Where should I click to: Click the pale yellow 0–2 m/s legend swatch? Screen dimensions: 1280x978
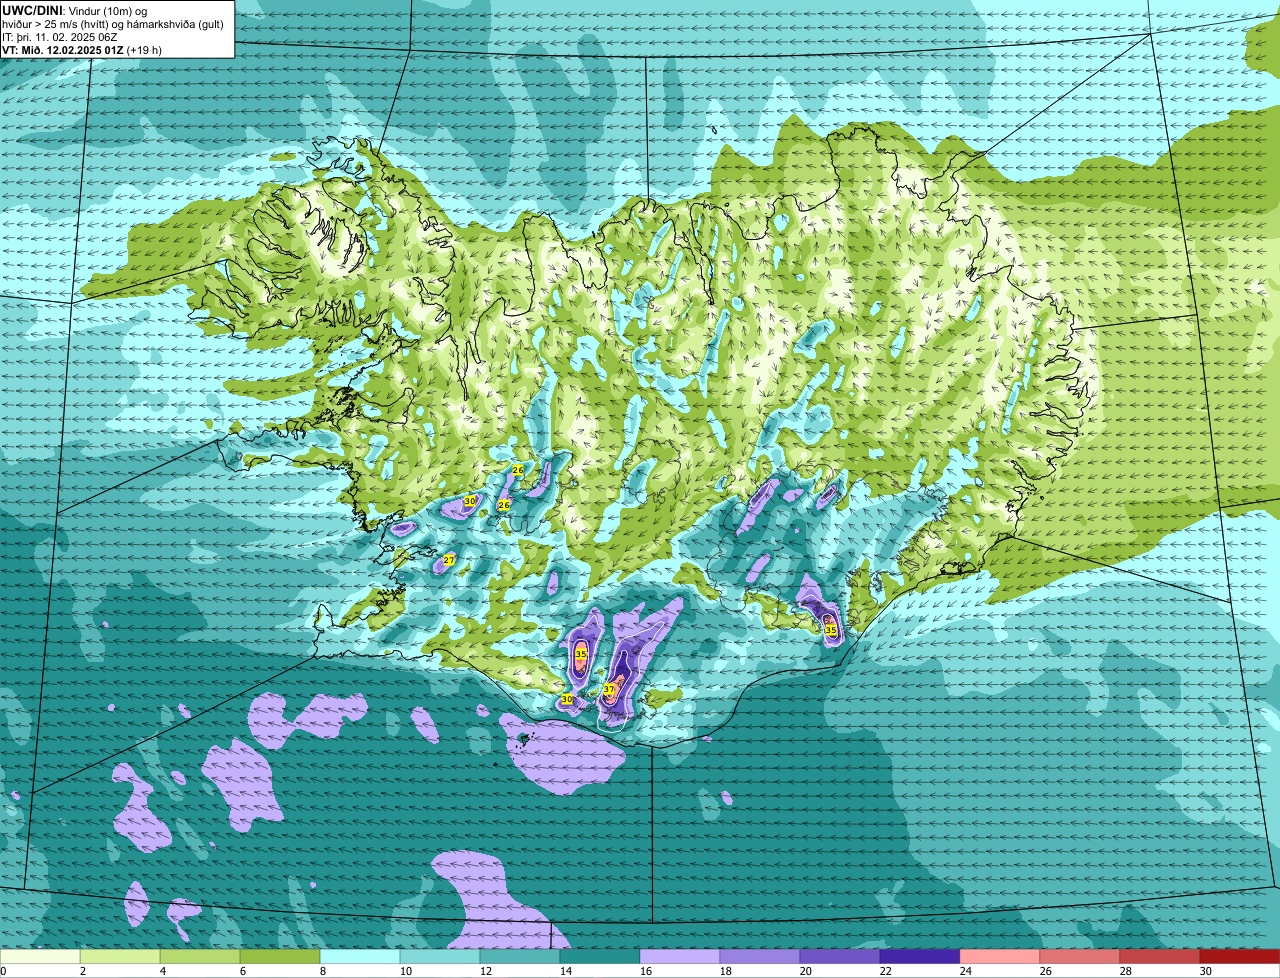tap(40, 957)
